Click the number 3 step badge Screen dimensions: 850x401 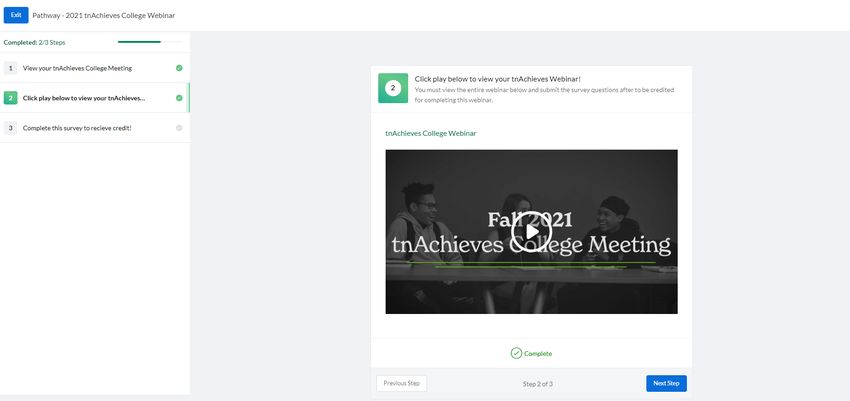10,128
